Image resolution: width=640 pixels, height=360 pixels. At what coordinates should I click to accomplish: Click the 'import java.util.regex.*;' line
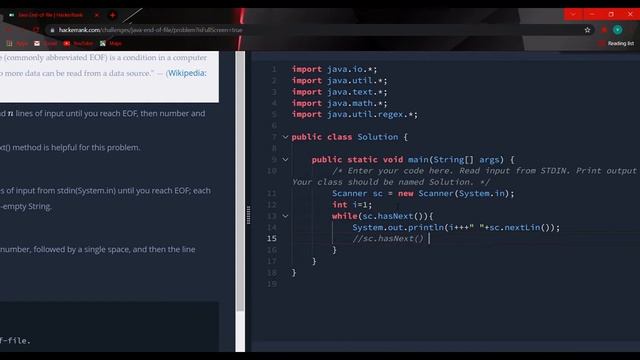point(355,114)
